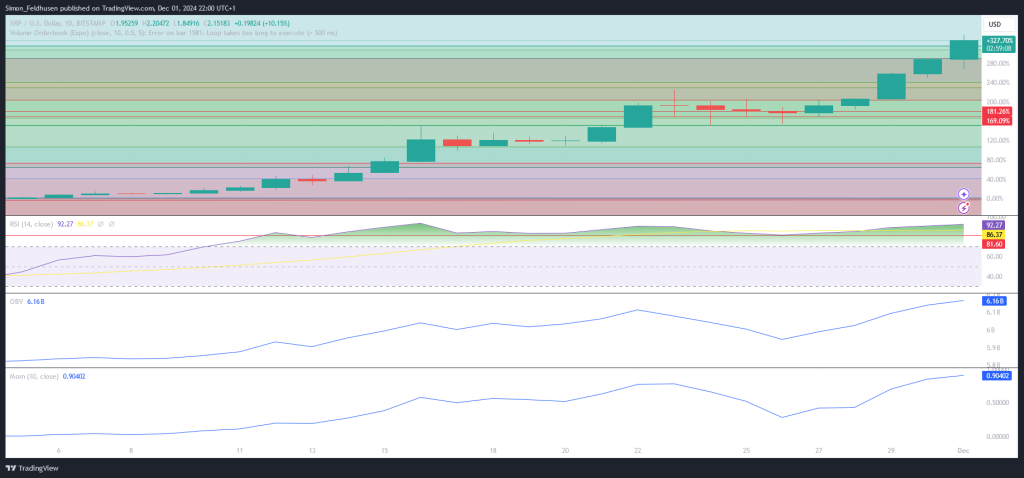Image resolution: width=1024 pixels, height=478 pixels.
Task: Click the 60.00 RSI scale value
Action: [x=994, y=257]
